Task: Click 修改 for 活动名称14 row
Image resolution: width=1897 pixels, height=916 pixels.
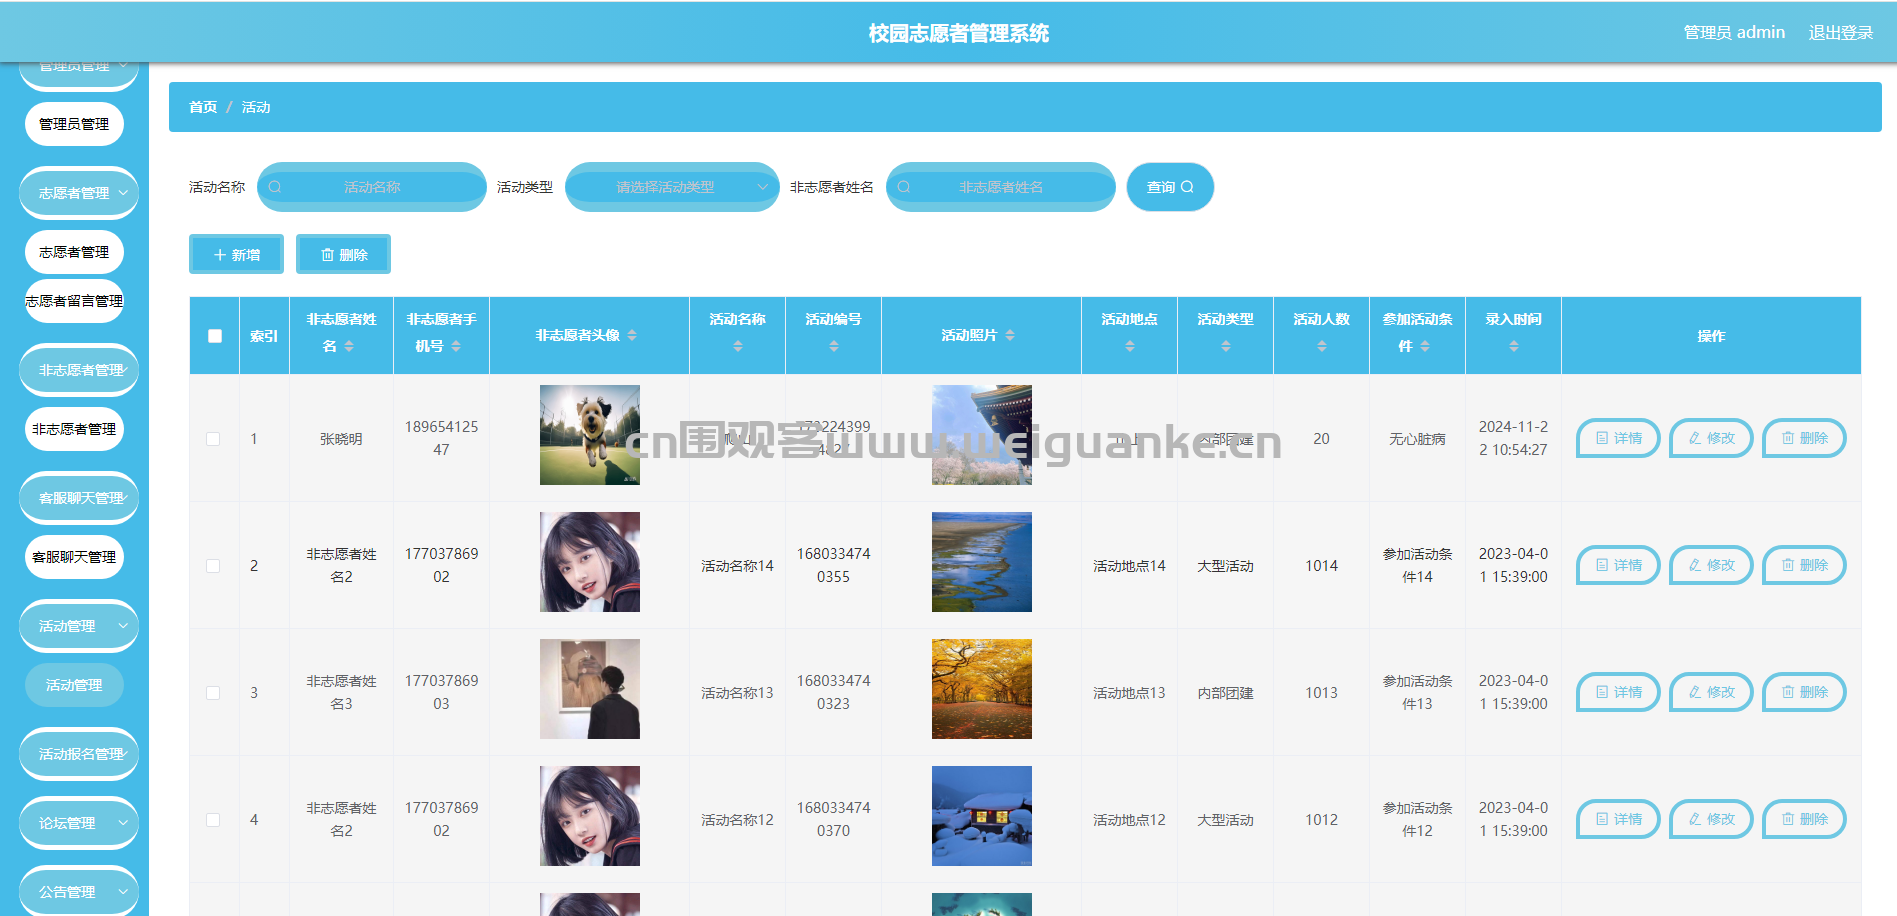Action: tap(1711, 565)
